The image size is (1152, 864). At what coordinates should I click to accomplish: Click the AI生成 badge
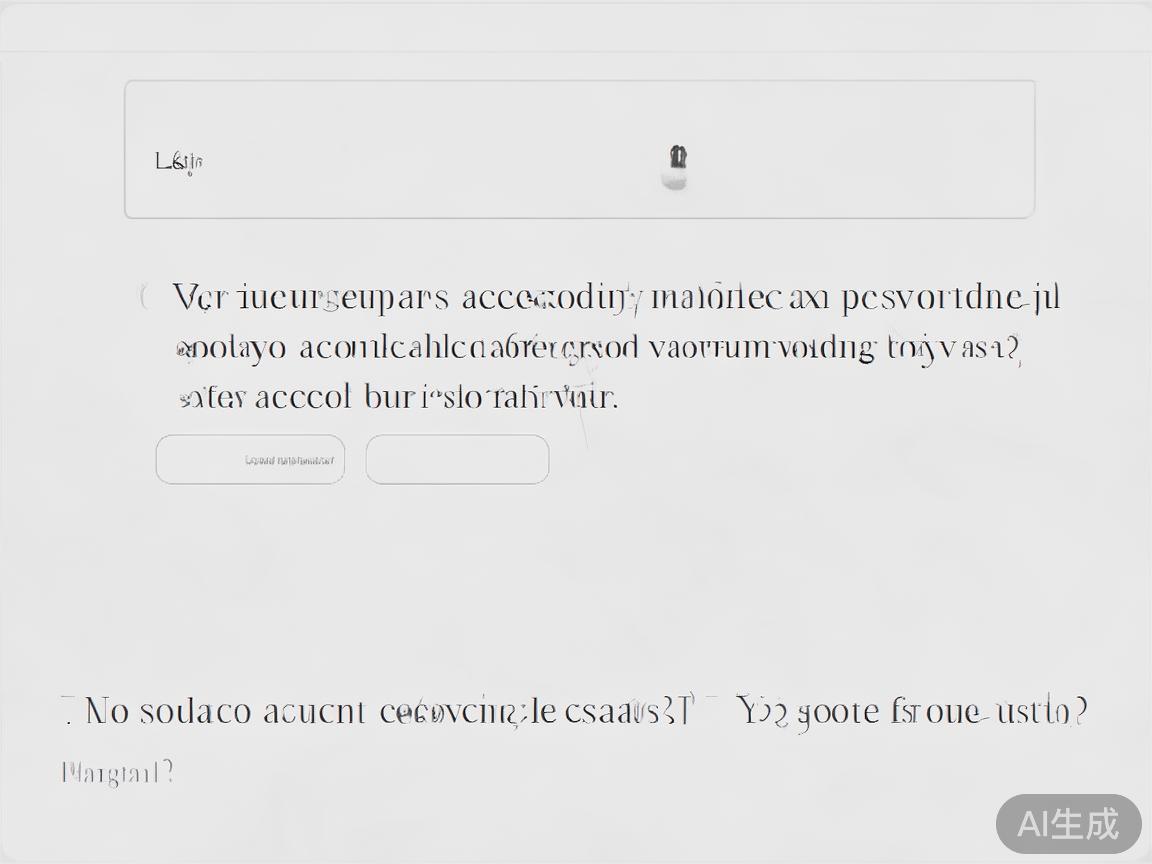pos(1068,823)
